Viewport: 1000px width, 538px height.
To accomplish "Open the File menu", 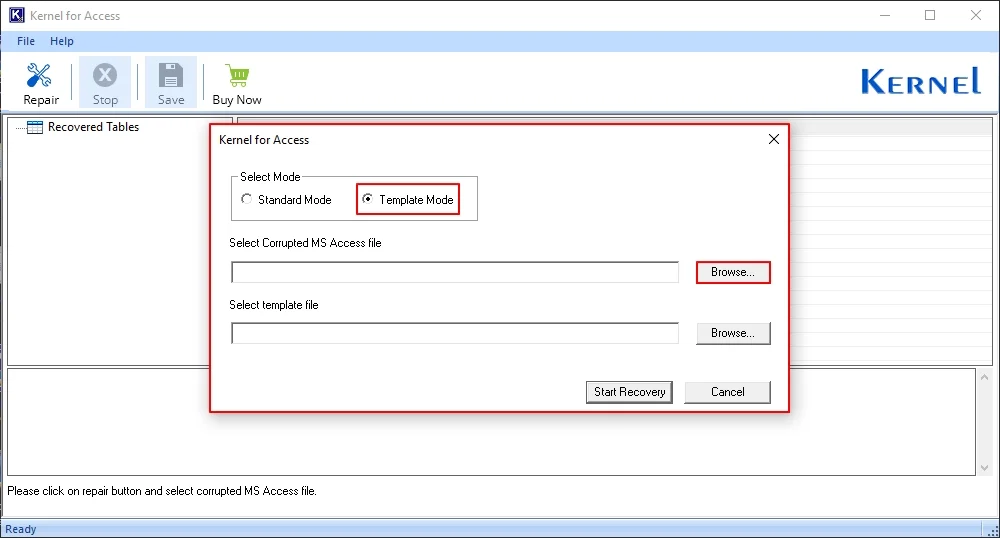I will click(x=26, y=41).
